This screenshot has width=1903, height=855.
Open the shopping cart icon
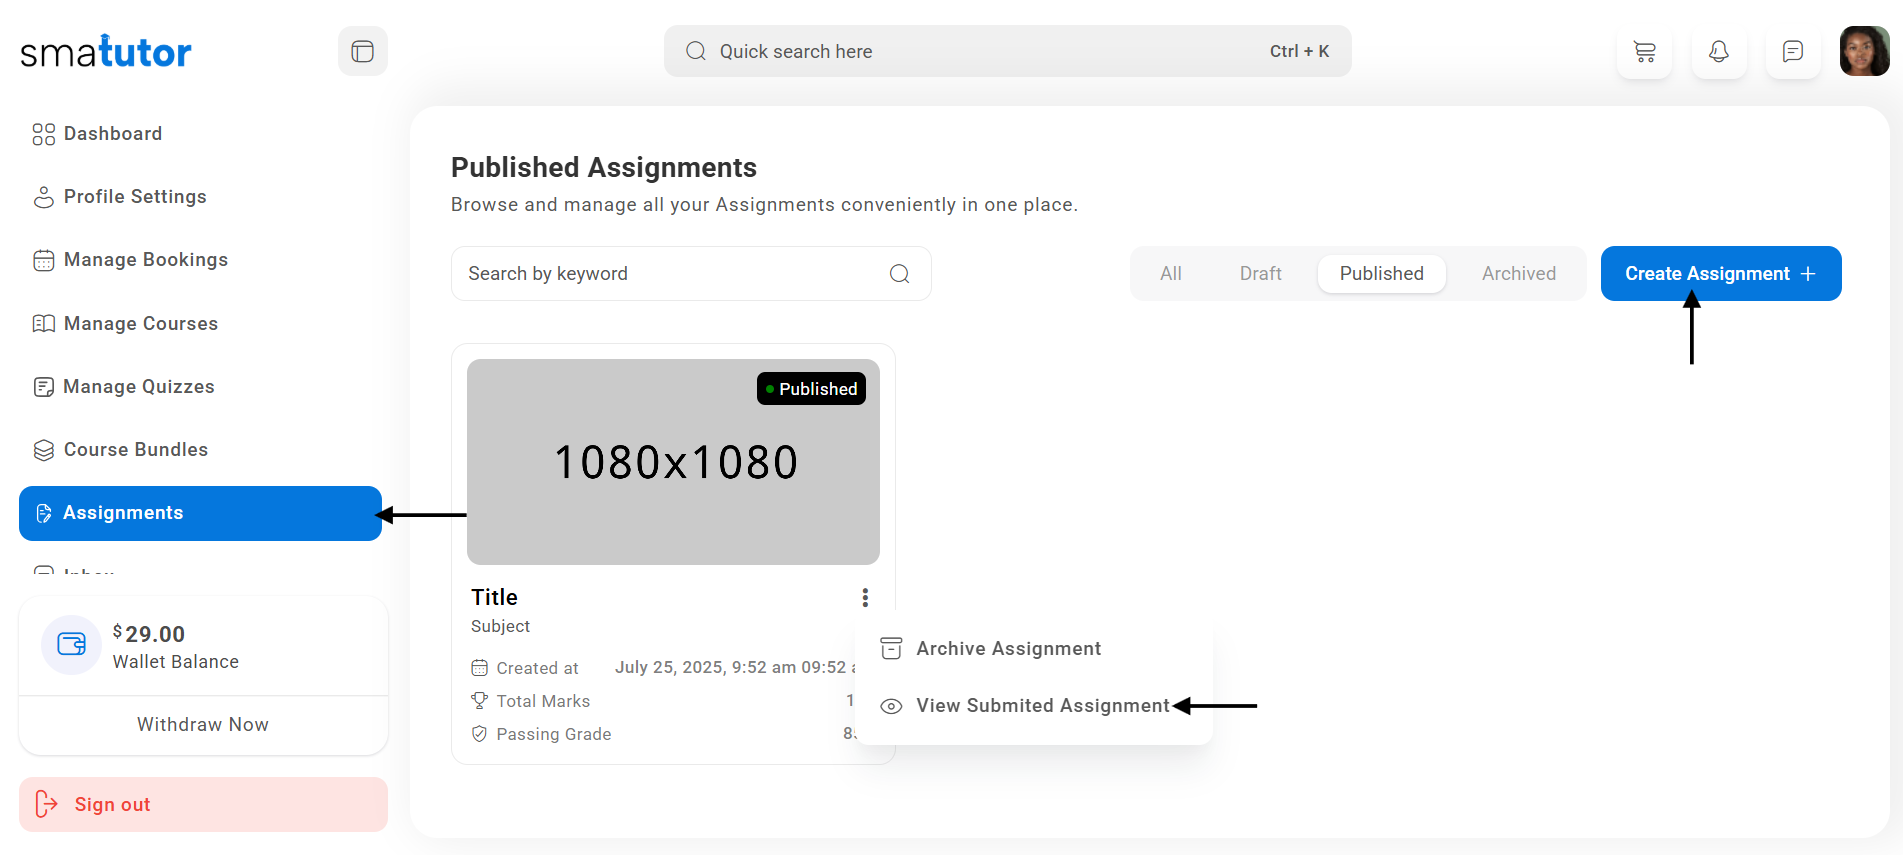point(1644,52)
